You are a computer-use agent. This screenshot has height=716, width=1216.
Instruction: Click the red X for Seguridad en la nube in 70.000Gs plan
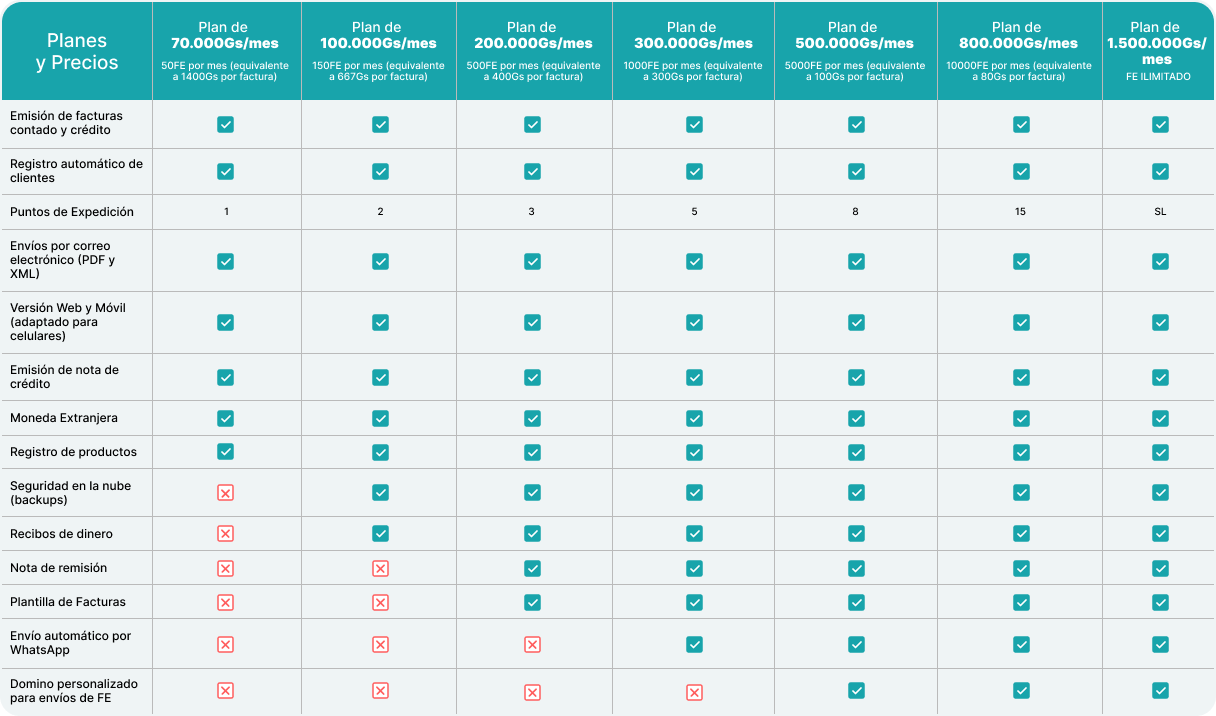pyautogui.click(x=226, y=492)
